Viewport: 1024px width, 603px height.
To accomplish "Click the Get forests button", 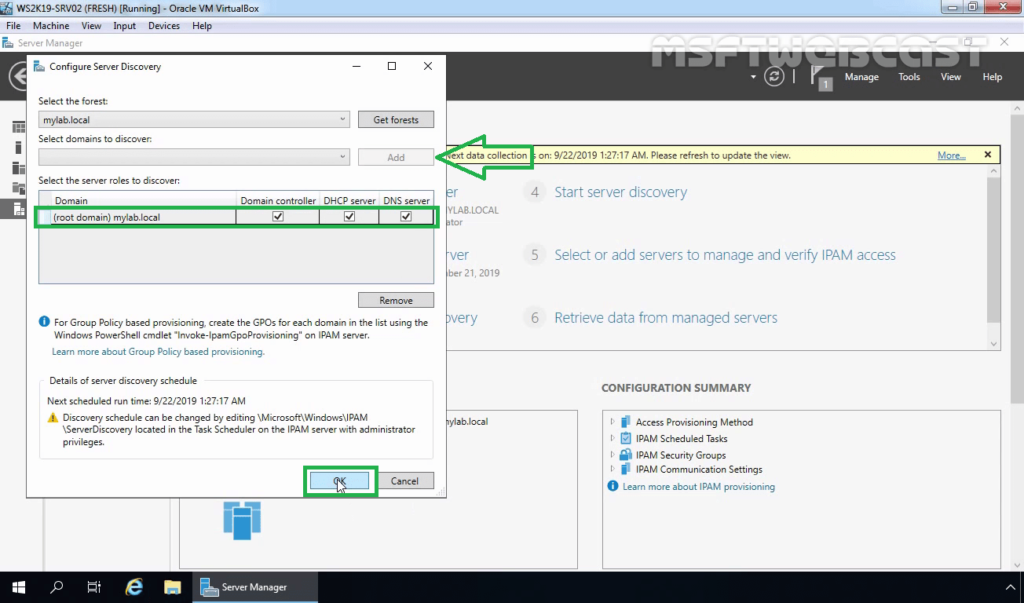I will tap(396, 120).
